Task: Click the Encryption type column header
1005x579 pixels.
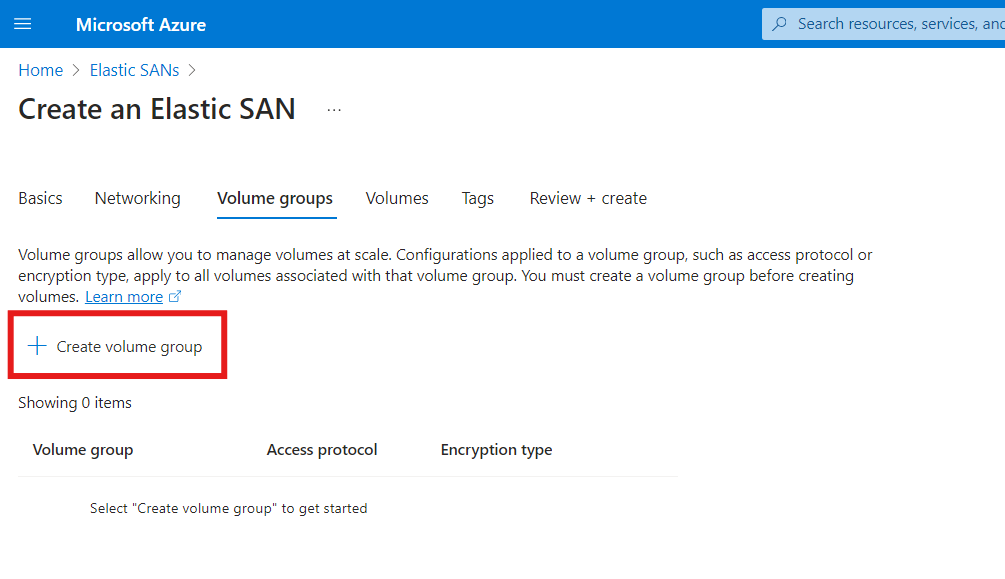Action: coord(496,450)
